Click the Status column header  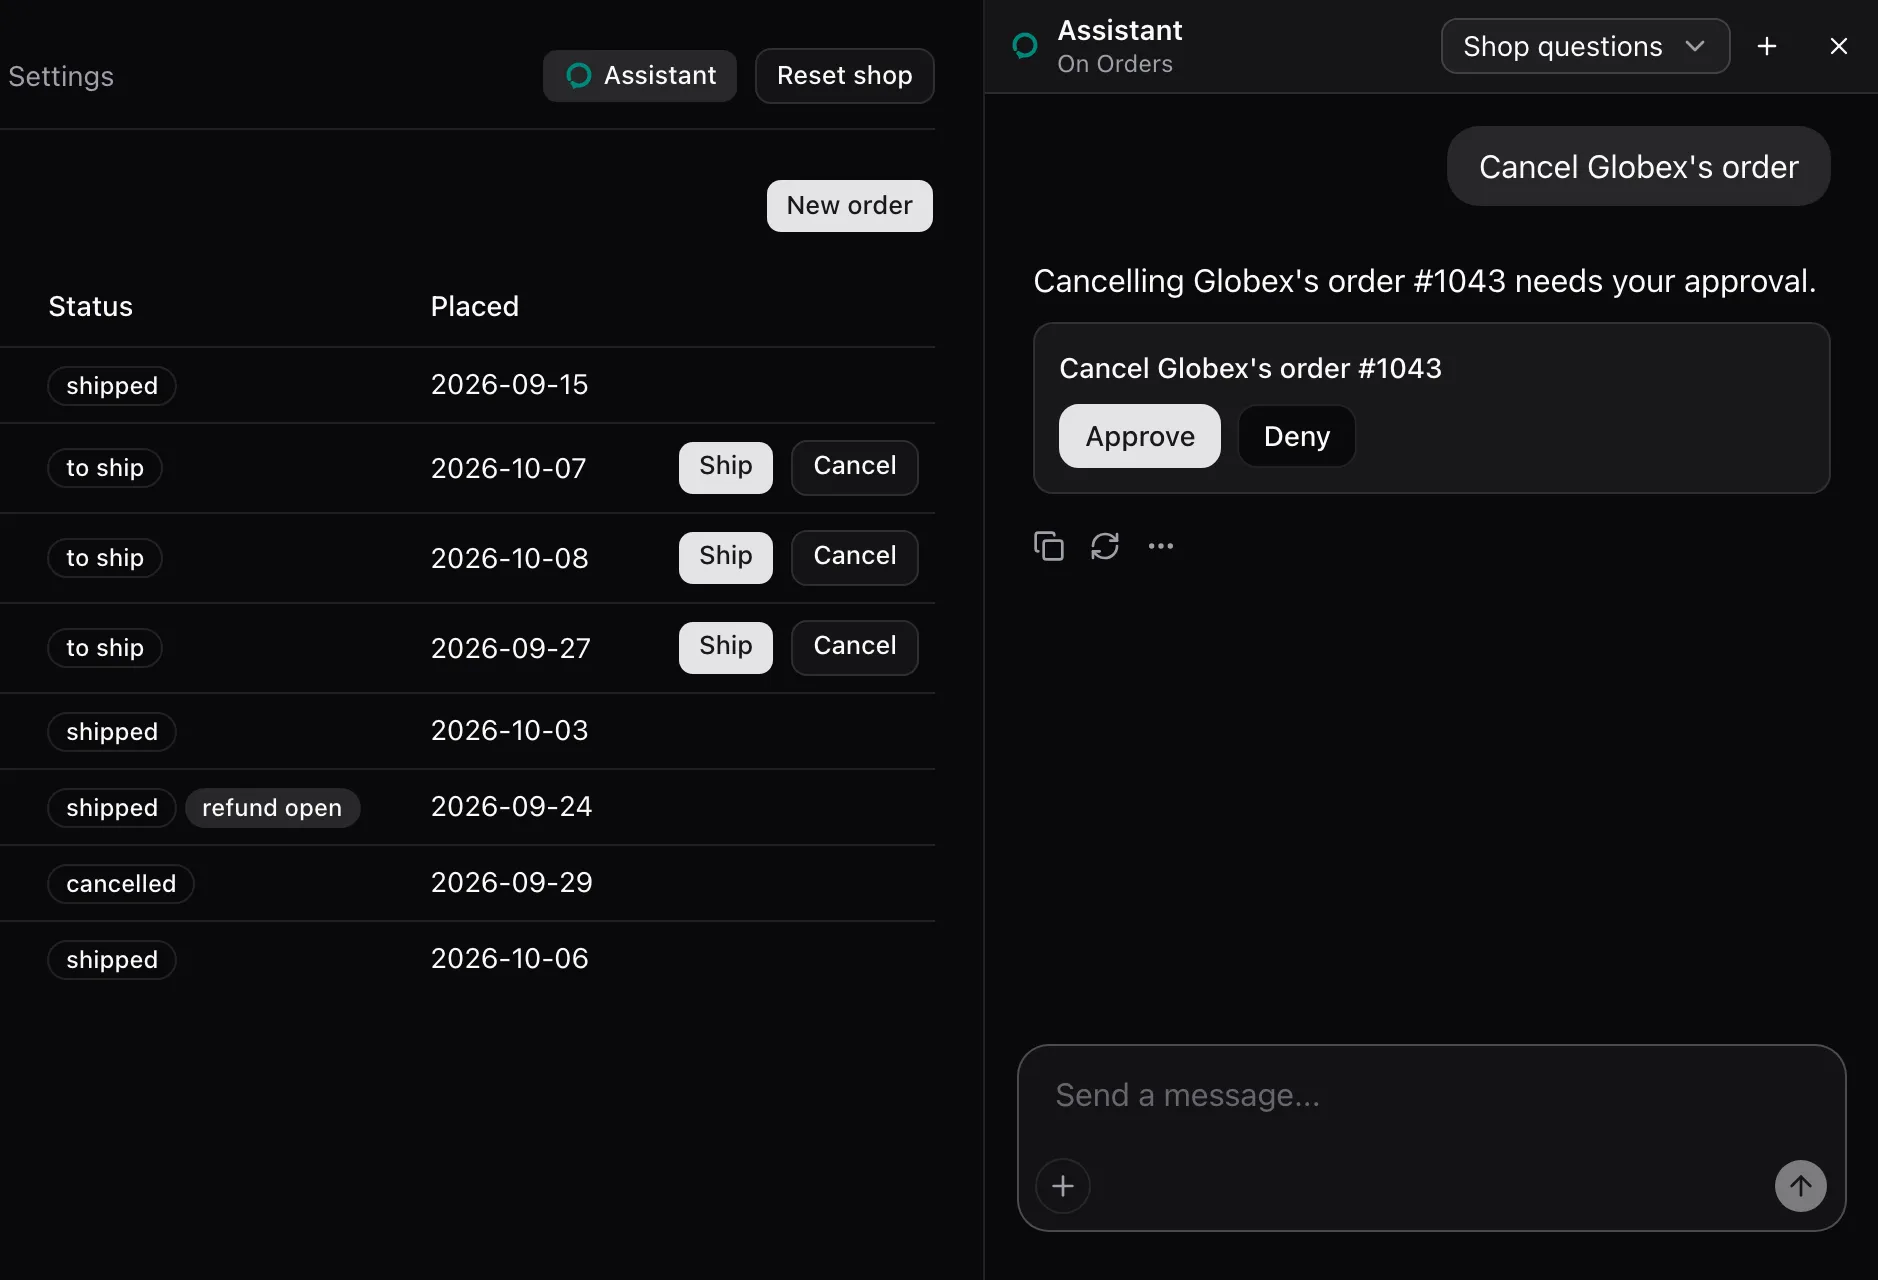(91, 307)
